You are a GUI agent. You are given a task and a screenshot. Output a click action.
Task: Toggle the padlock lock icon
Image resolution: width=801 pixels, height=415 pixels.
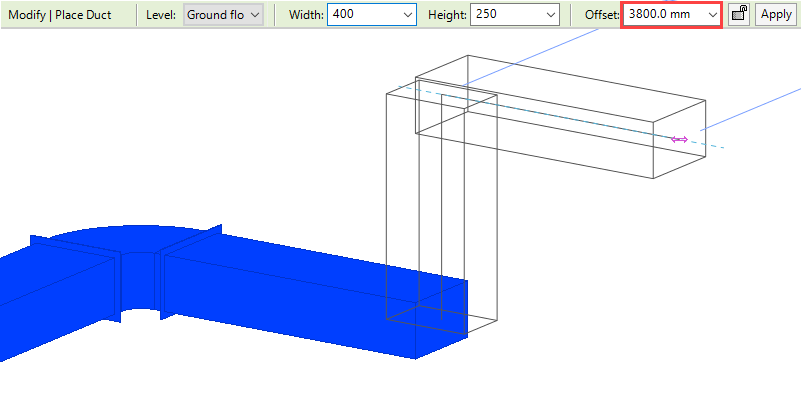click(738, 14)
